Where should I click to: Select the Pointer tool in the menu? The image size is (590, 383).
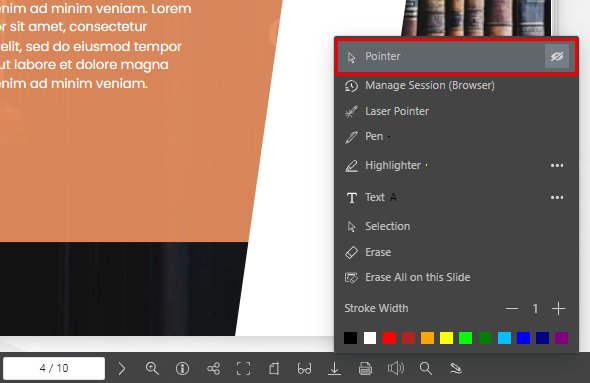click(456, 56)
